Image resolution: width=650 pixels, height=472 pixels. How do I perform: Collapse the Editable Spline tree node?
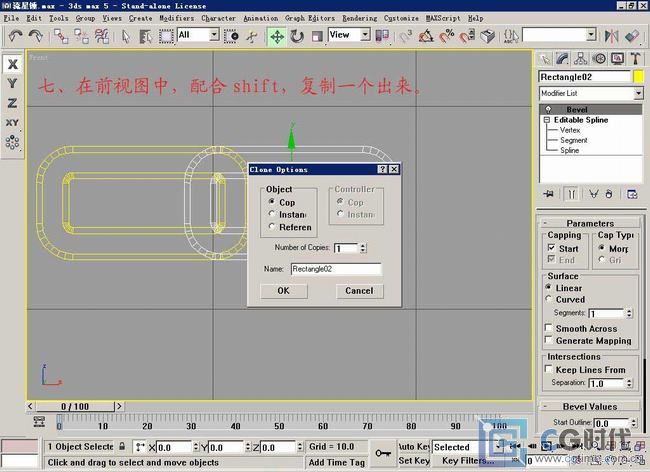[546, 120]
